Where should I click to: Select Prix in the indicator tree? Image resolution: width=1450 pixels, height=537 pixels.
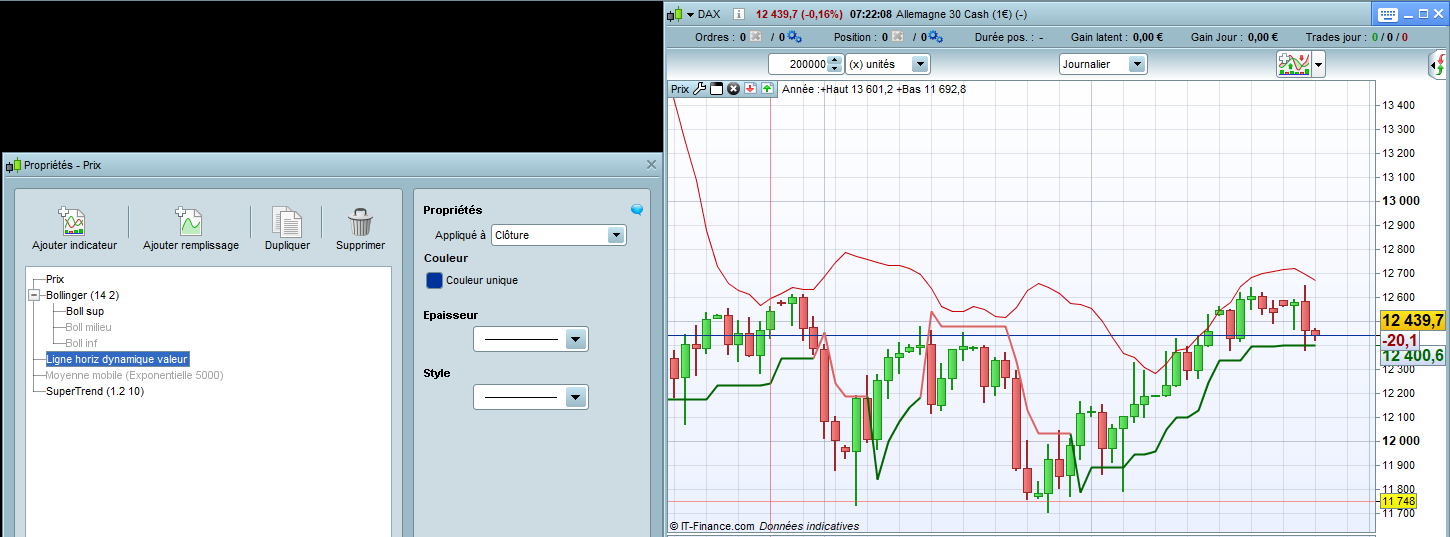(55, 279)
